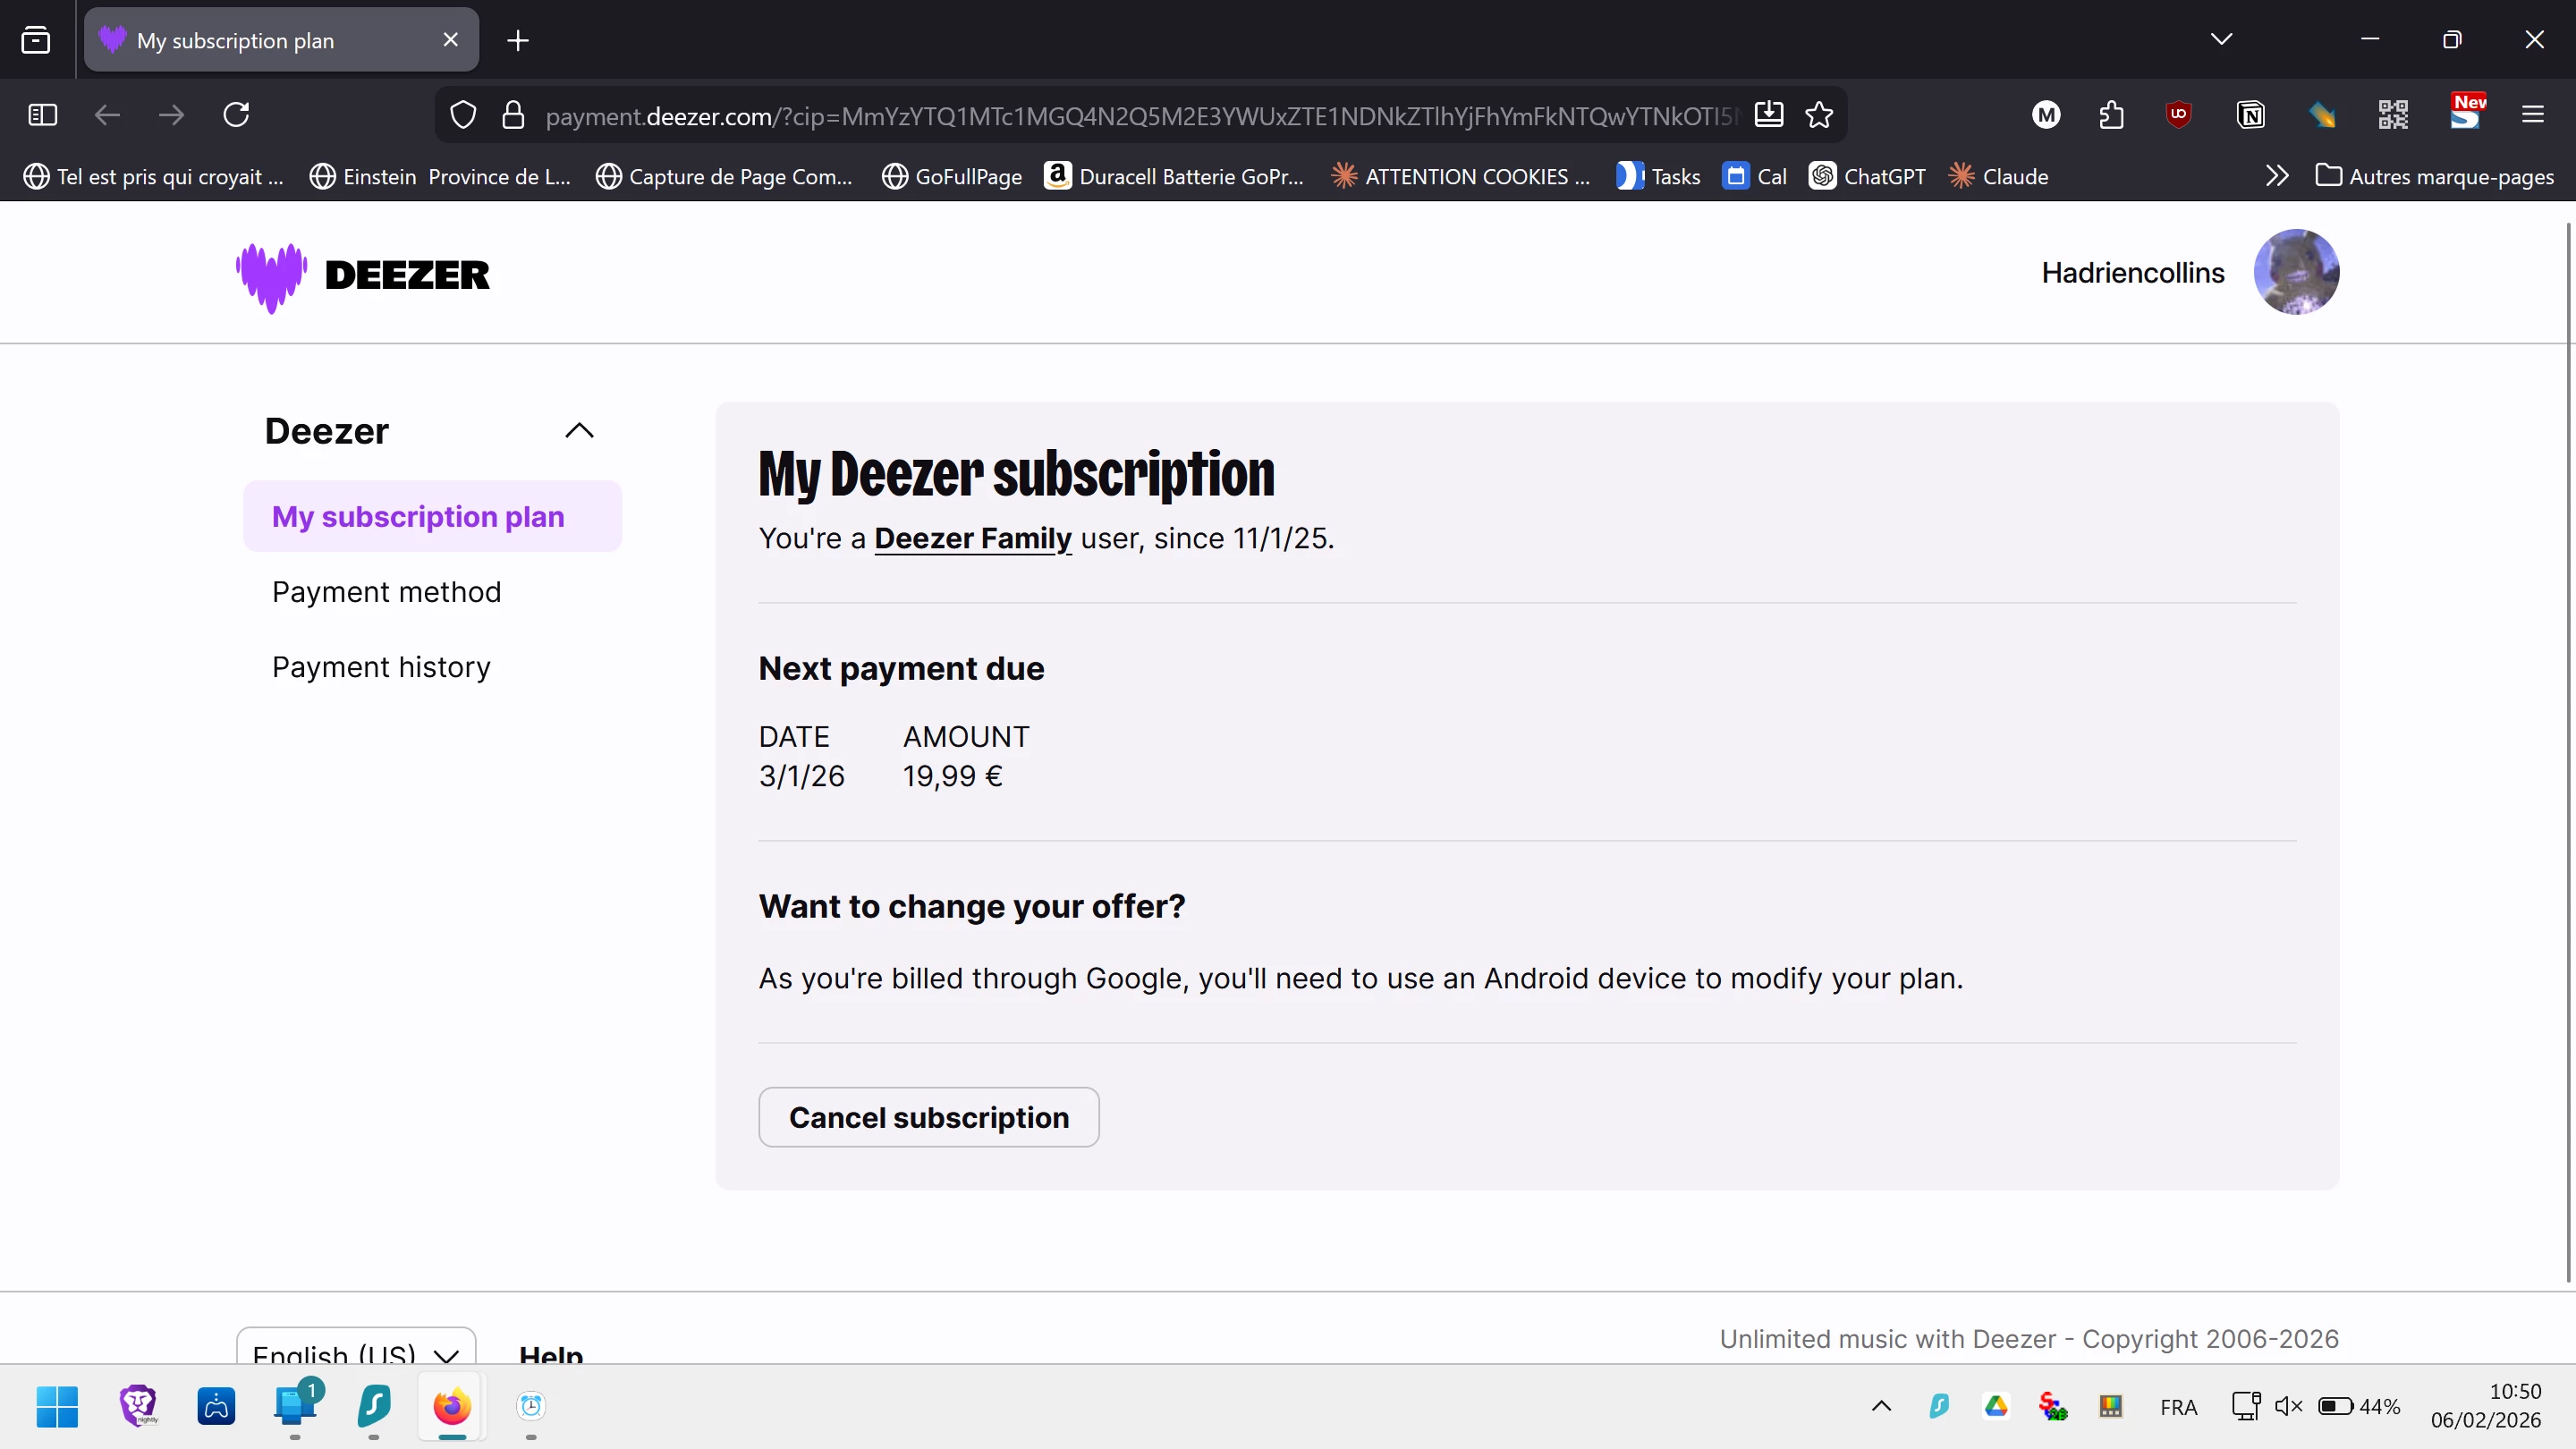Viewport: 2576px width, 1449px height.
Task: Show more bookmarks with the chevron
Action: 2277,176
